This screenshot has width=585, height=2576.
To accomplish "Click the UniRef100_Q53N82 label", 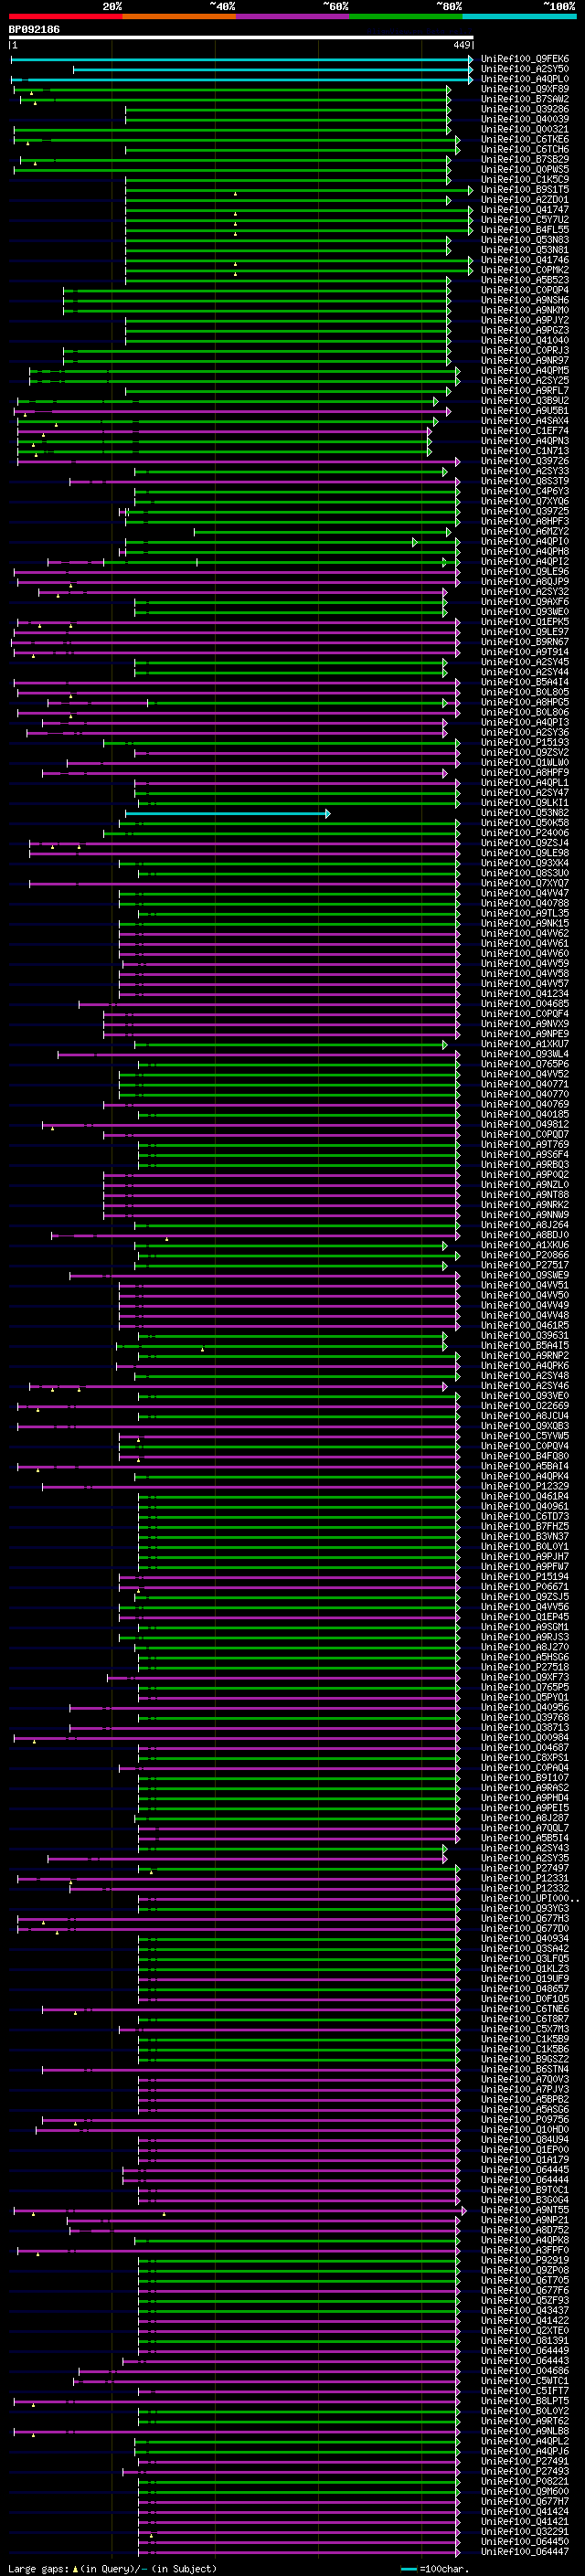I will click(524, 813).
